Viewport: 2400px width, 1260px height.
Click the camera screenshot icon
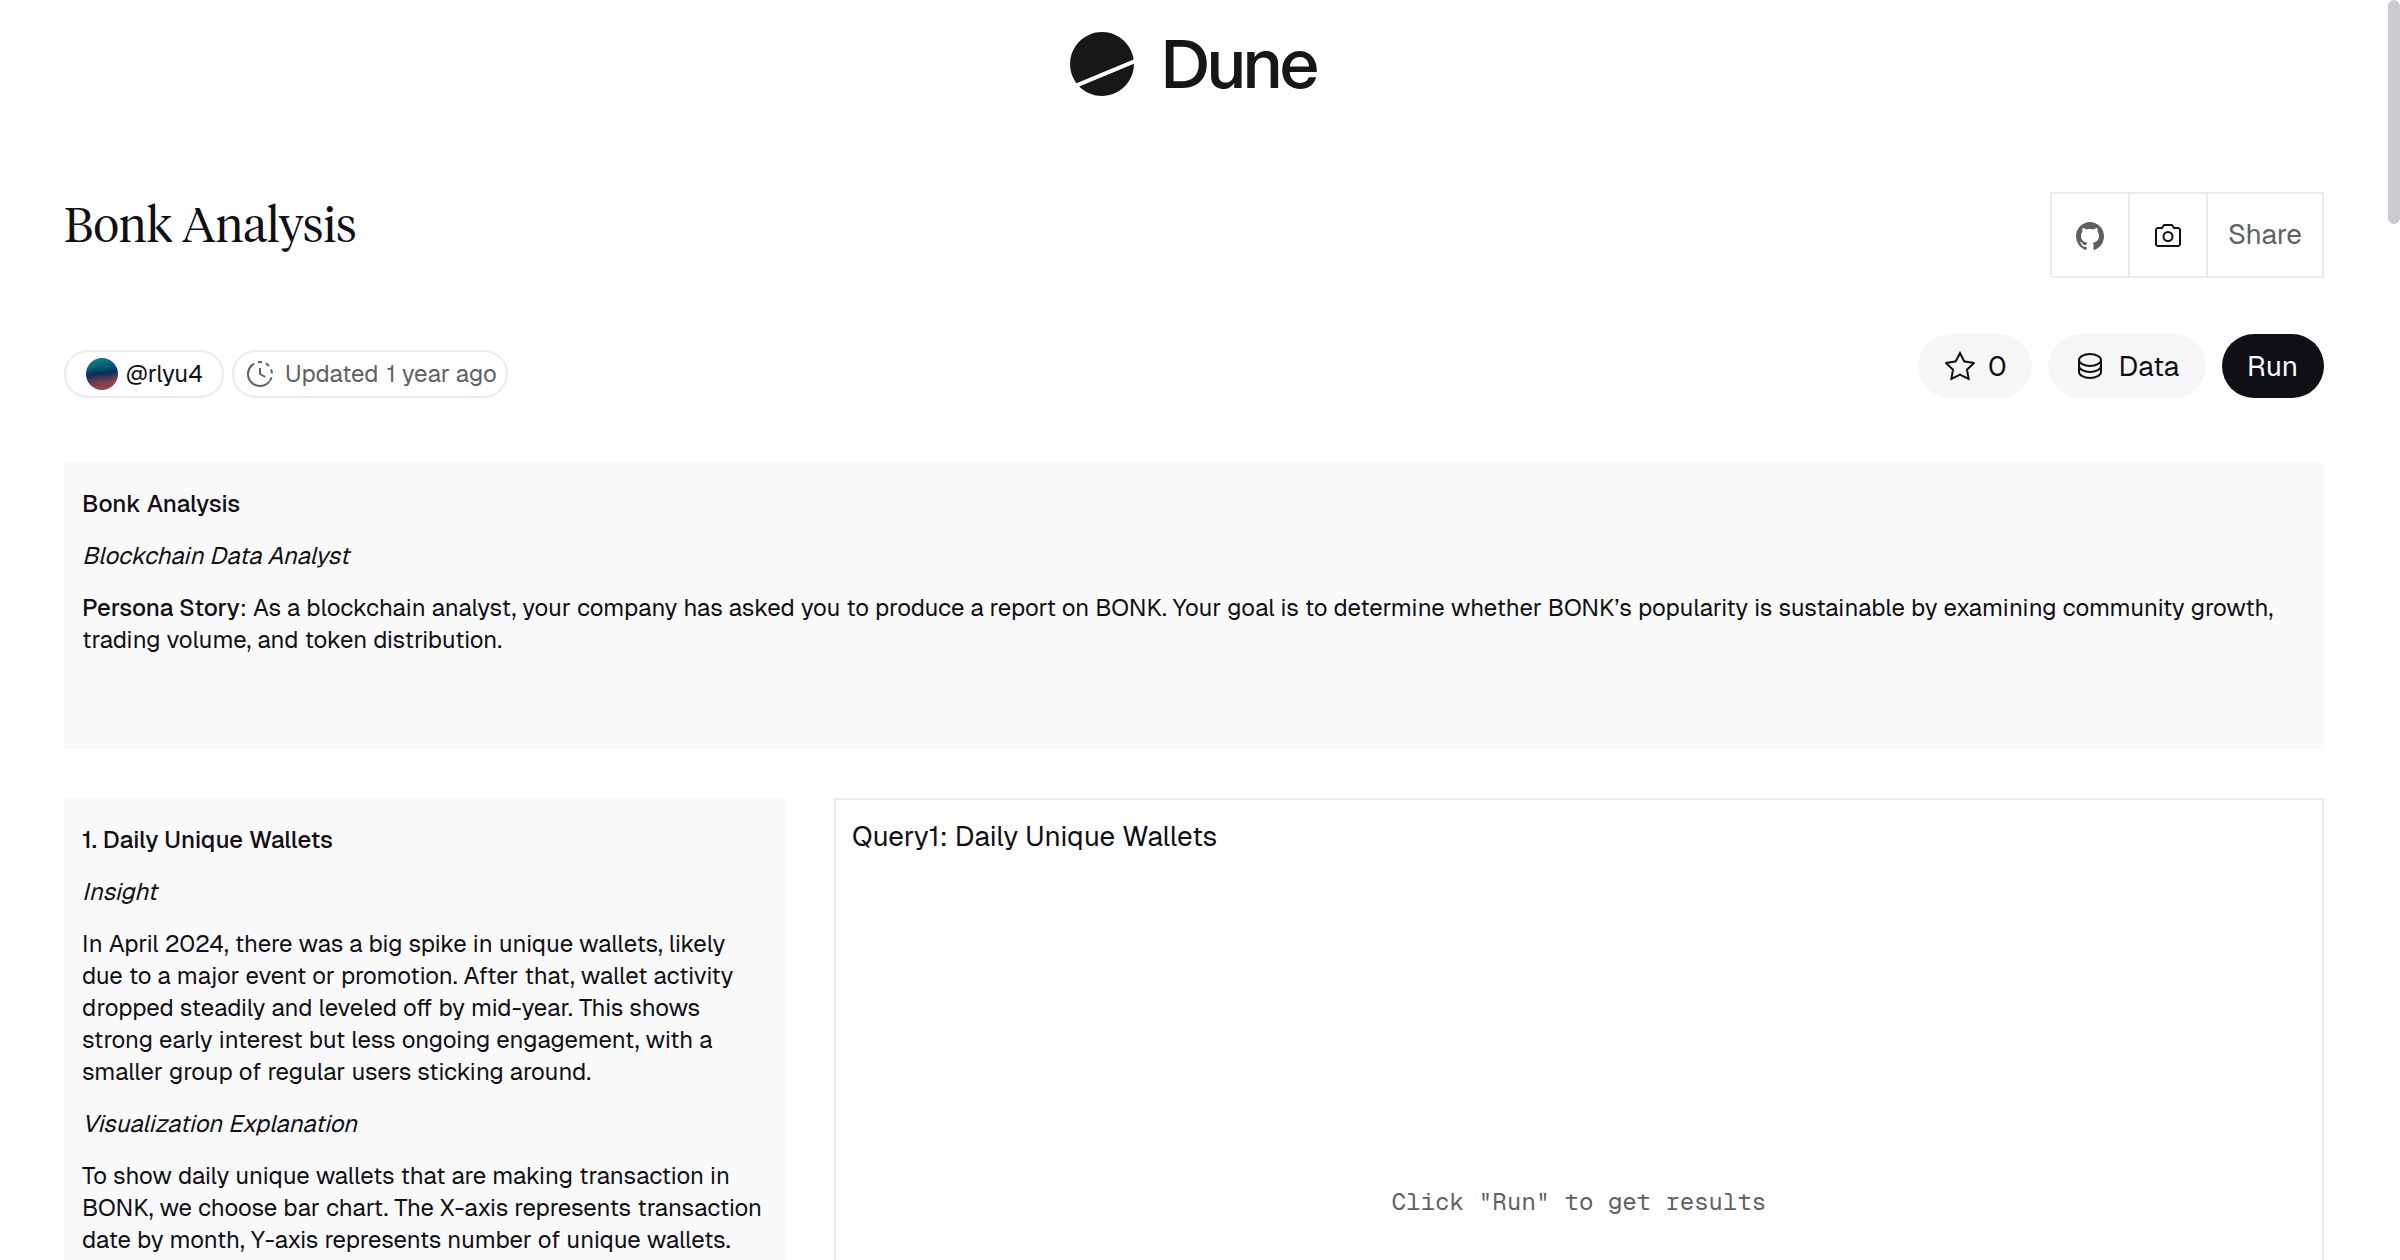pos(2165,234)
